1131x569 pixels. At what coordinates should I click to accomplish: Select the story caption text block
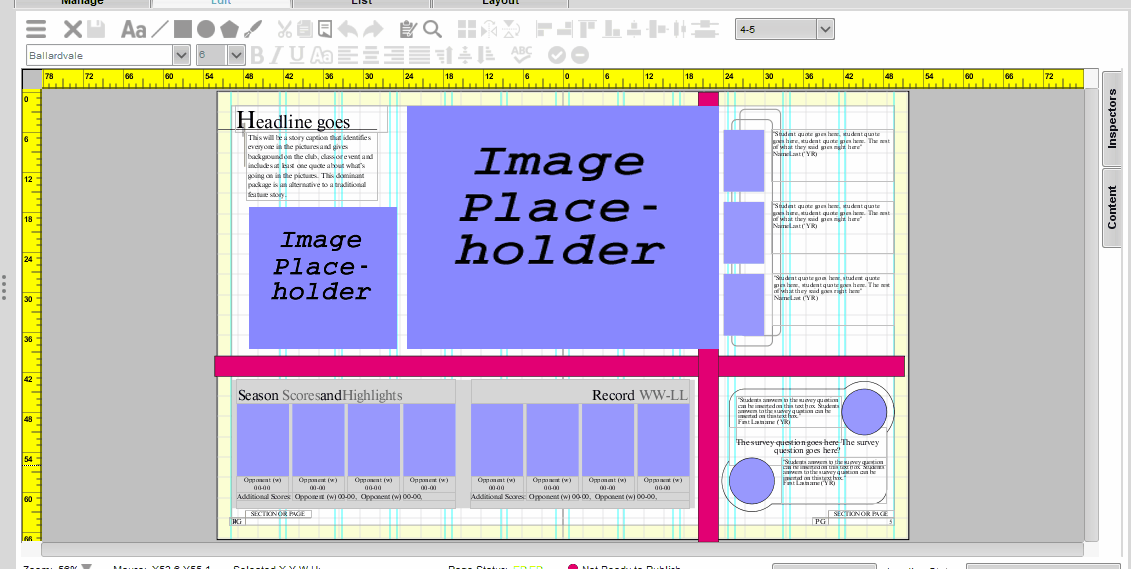tap(312, 165)
